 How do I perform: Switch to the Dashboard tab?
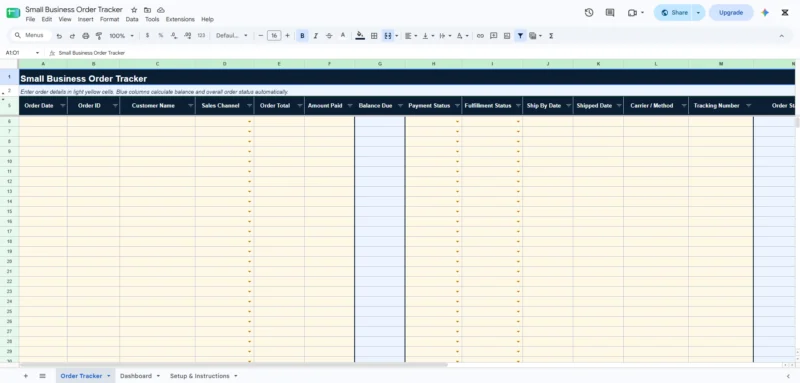[136, 376]
